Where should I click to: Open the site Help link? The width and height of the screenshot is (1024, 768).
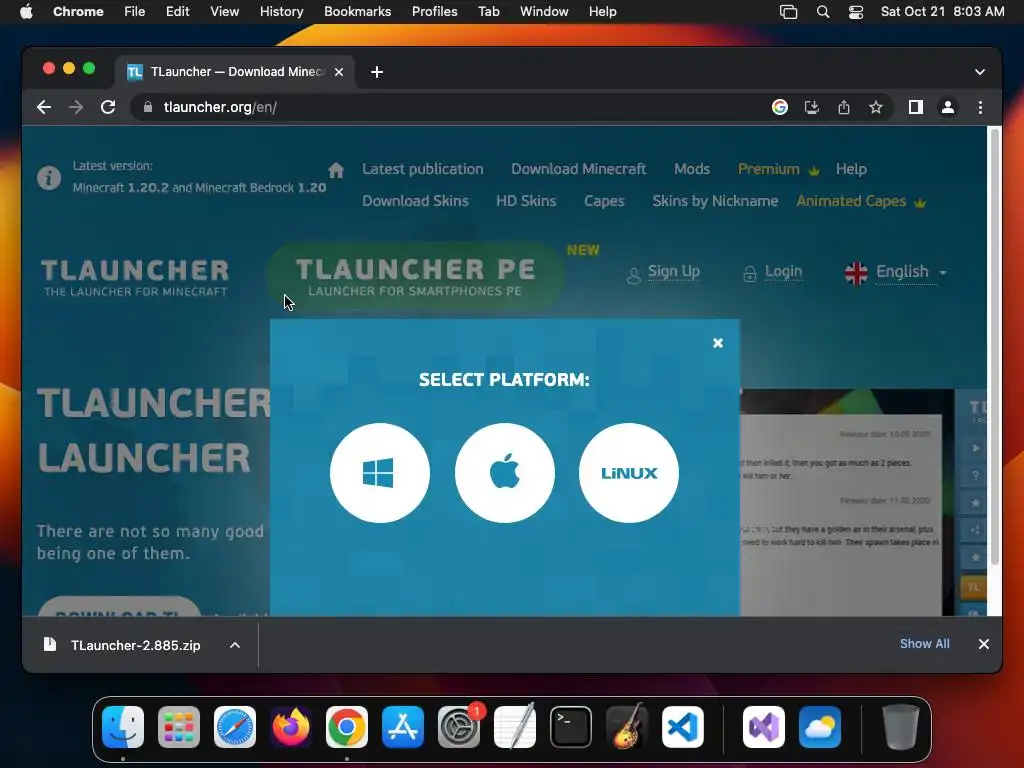click(x=851, y=169)
